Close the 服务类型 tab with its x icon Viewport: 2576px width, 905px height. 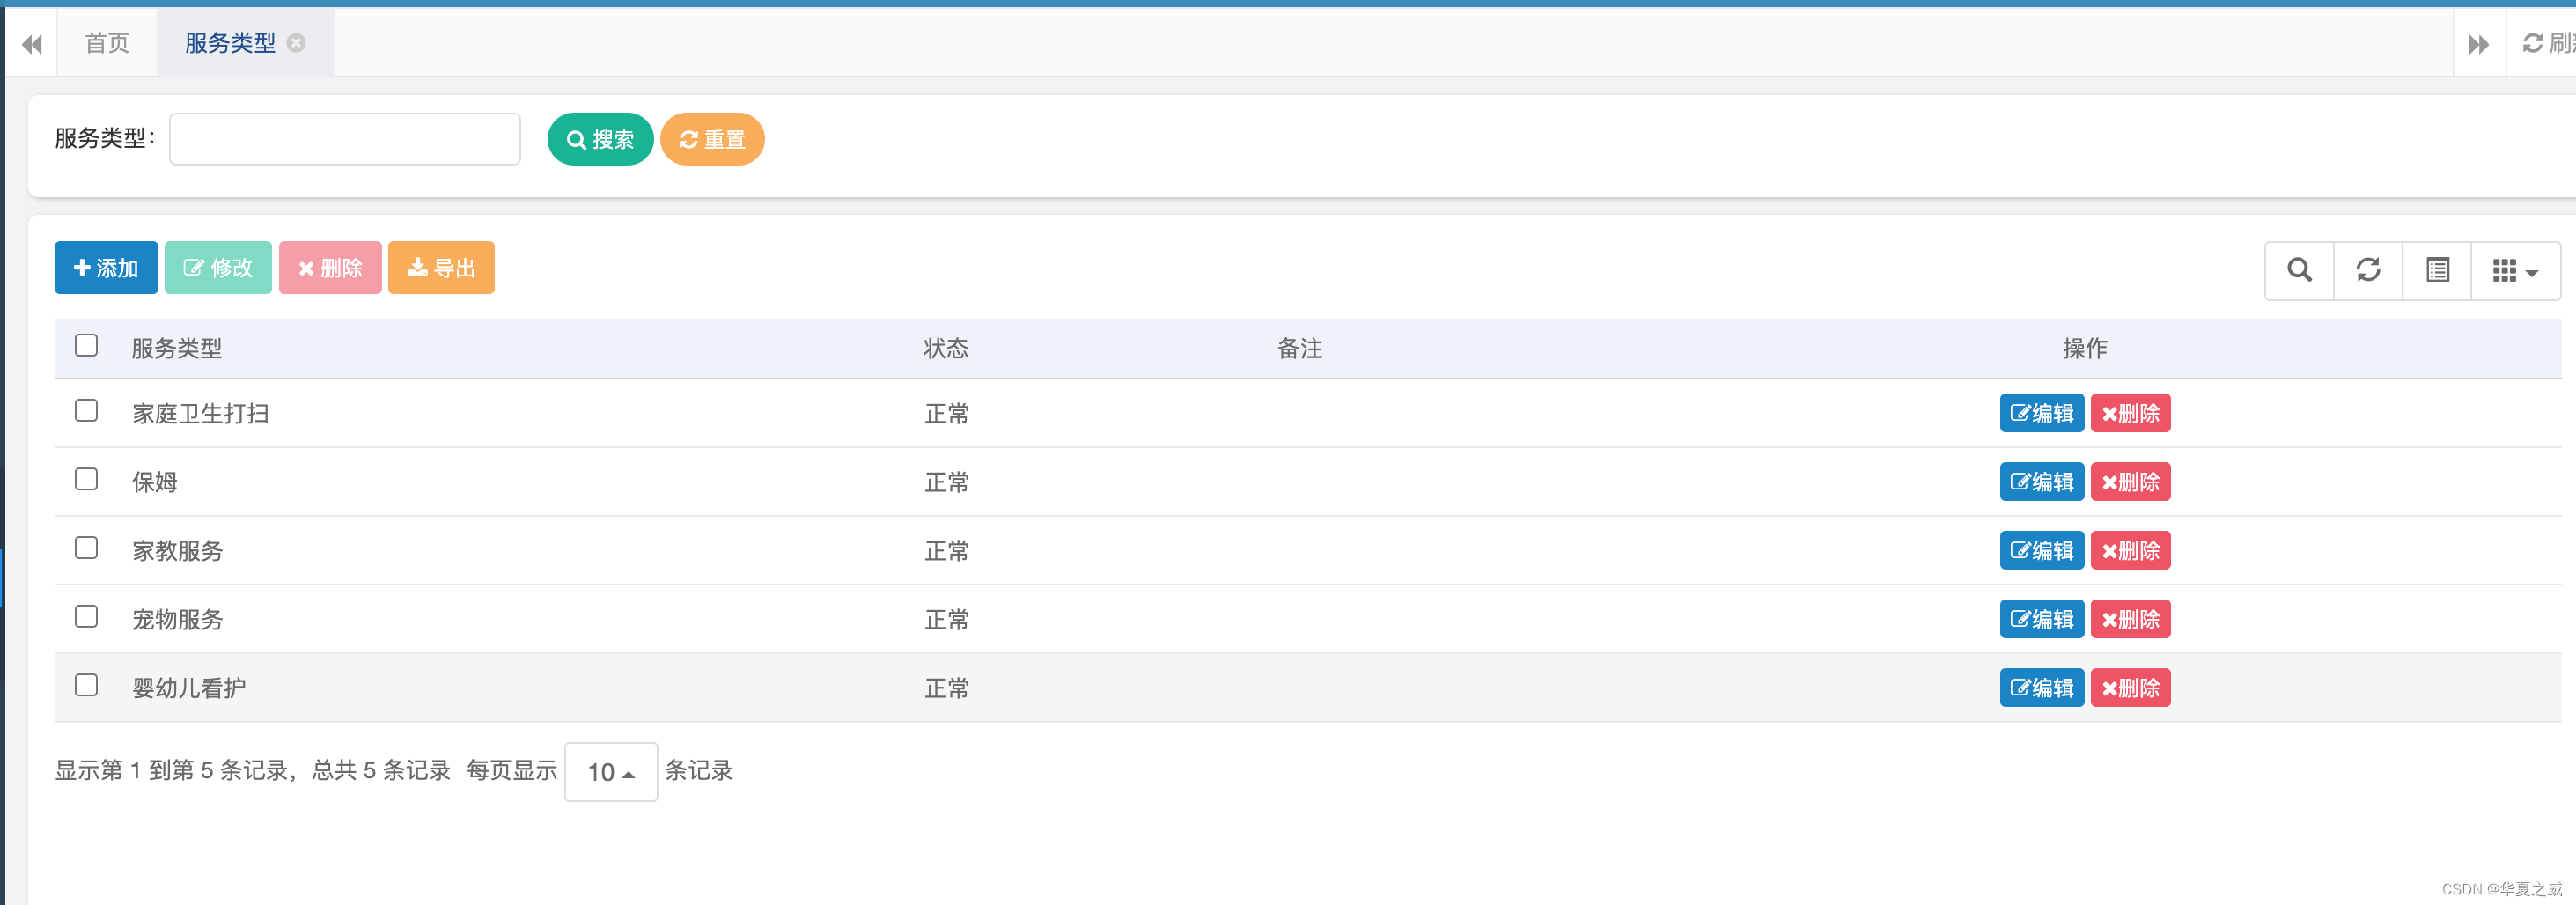(x=296, y=43)
